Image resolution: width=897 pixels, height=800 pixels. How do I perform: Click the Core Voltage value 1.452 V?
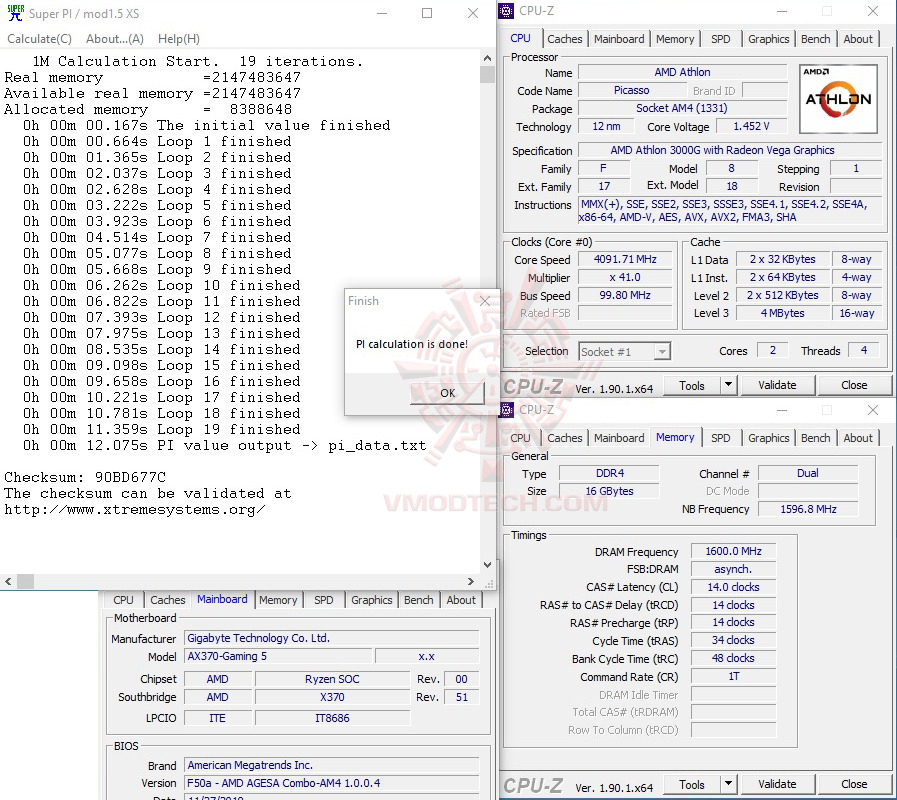click(751, 126)
